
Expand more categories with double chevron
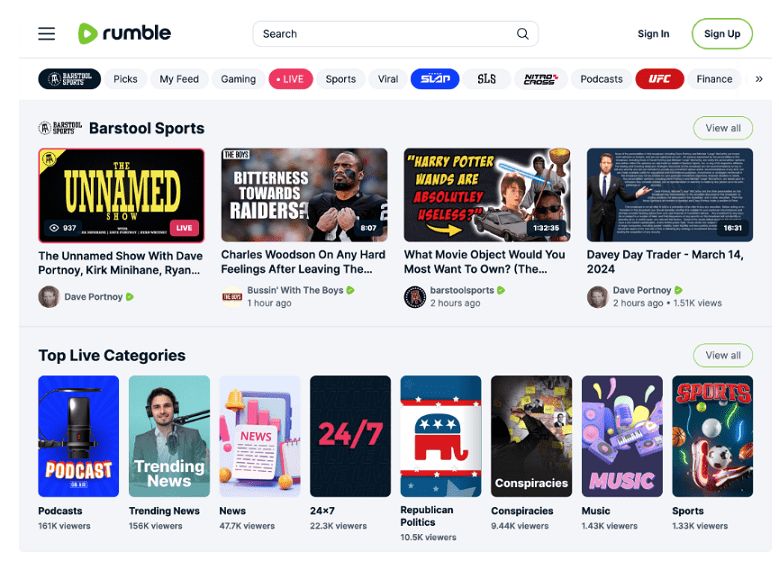coord(759,79)
